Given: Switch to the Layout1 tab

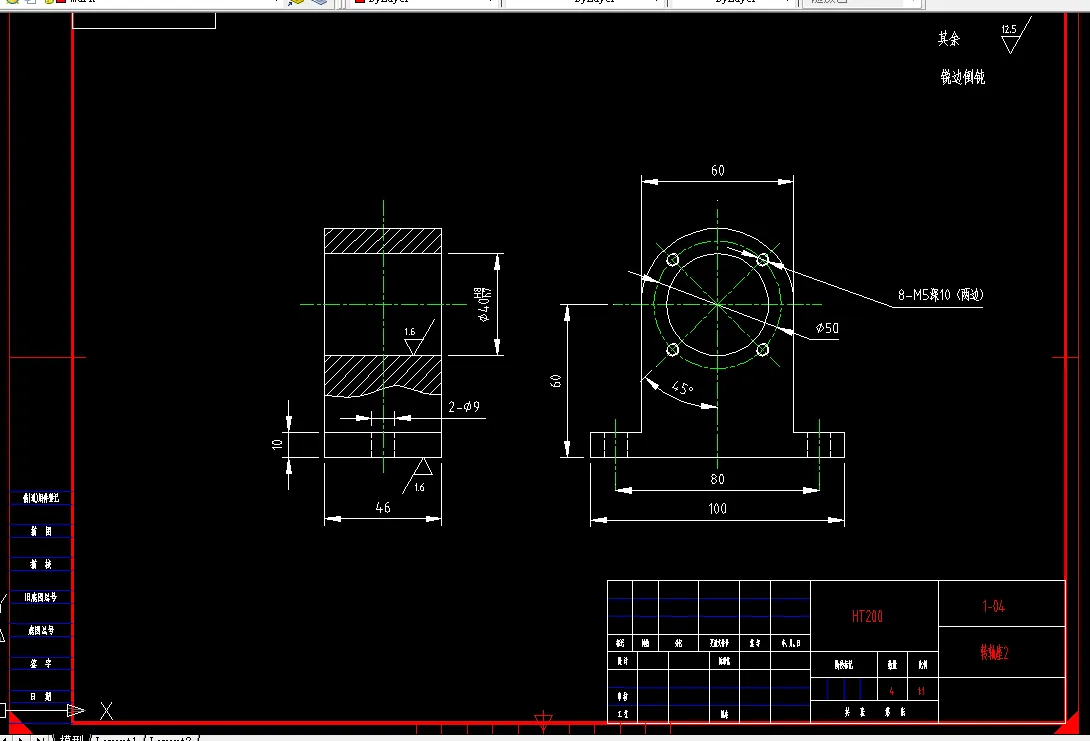Looking at the screenshot, I should (116, 738).
